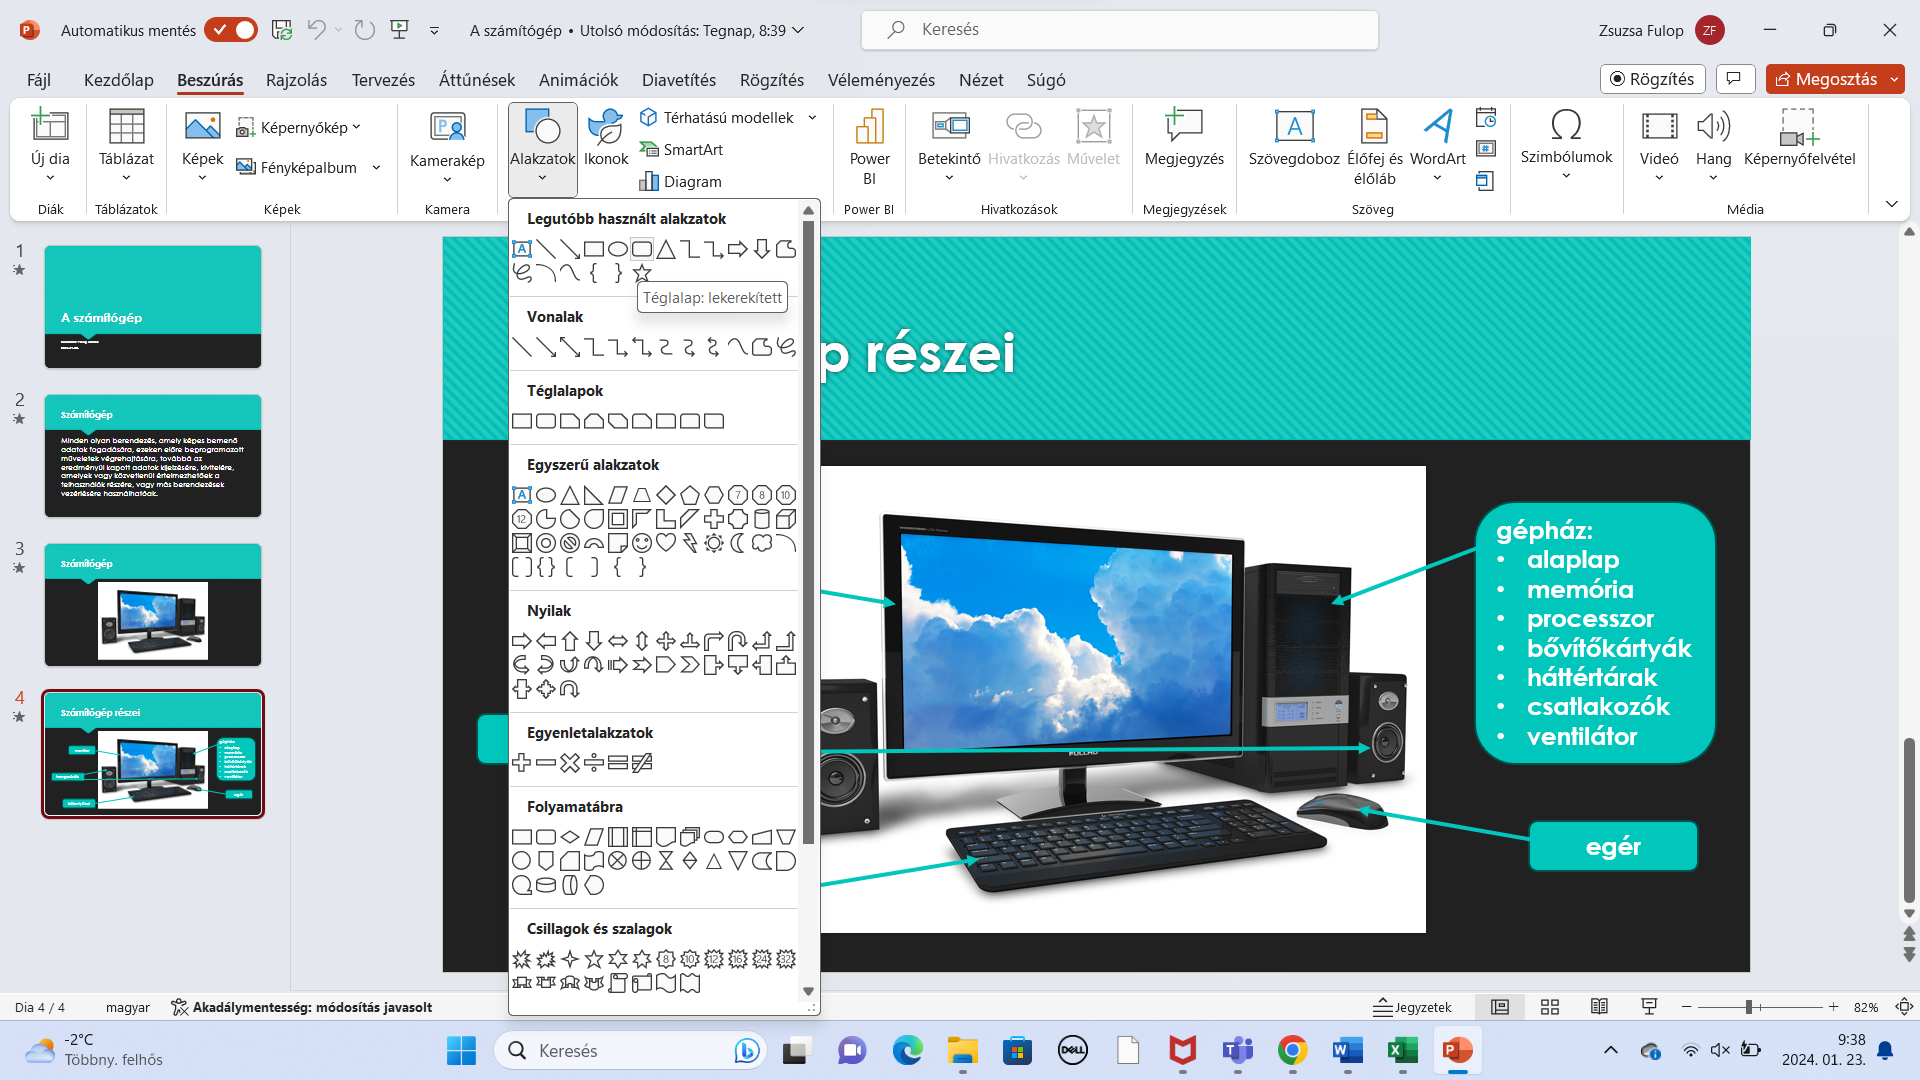Expand the Fényképalbum dropdown arrow
This screenshot has width=1920, height=1080.
pyautogui.click(x=376, y=168)
